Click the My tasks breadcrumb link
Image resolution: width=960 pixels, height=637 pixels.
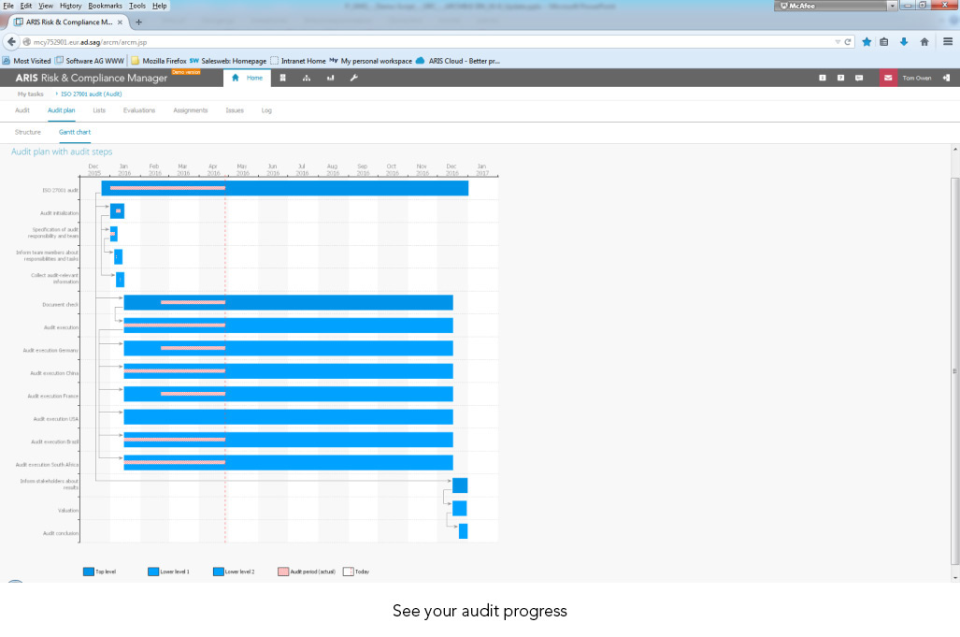pos(30,93)
